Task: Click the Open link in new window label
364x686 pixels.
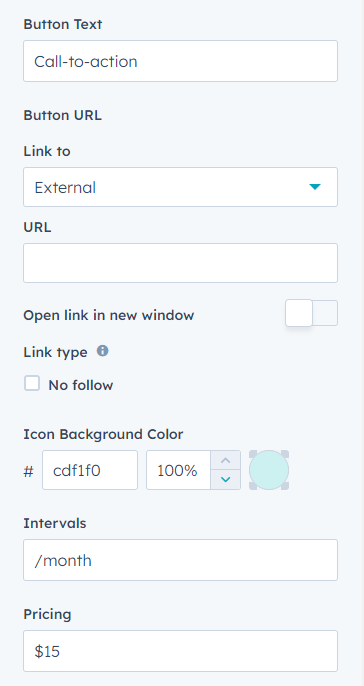Action: point(108,315)
